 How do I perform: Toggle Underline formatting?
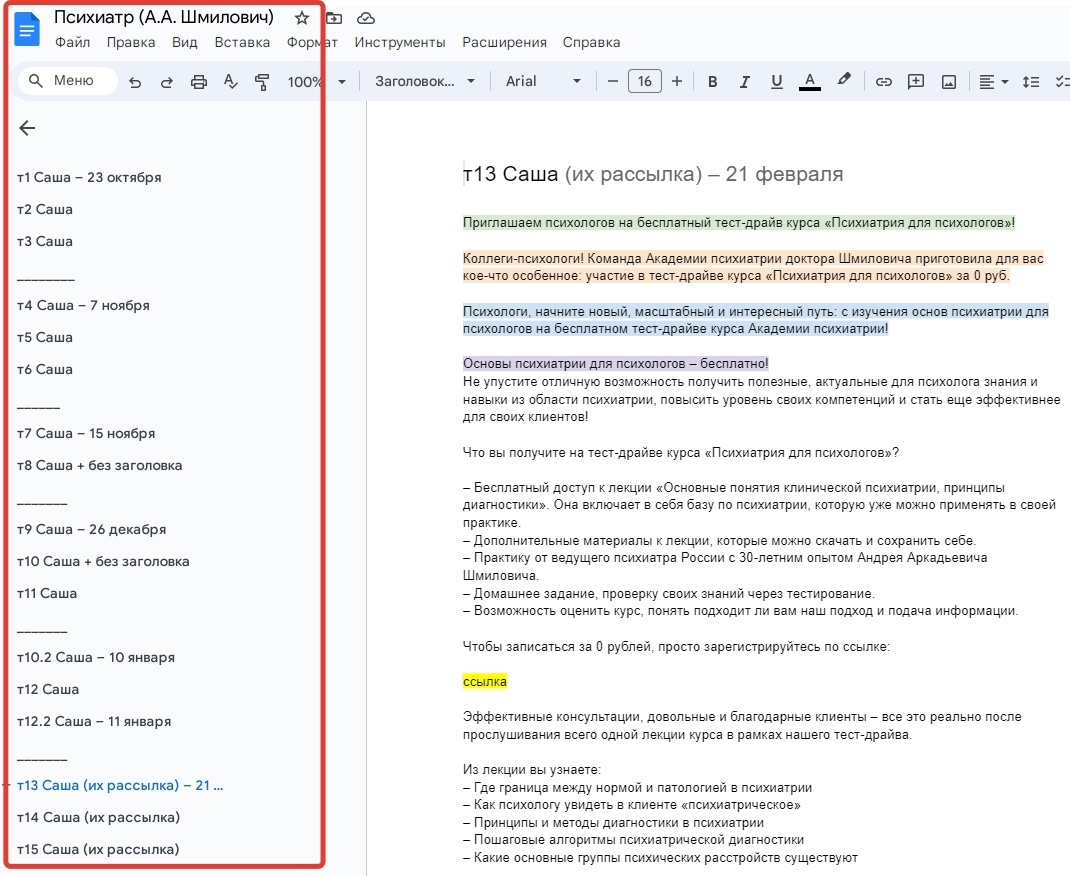click(777, 82)
